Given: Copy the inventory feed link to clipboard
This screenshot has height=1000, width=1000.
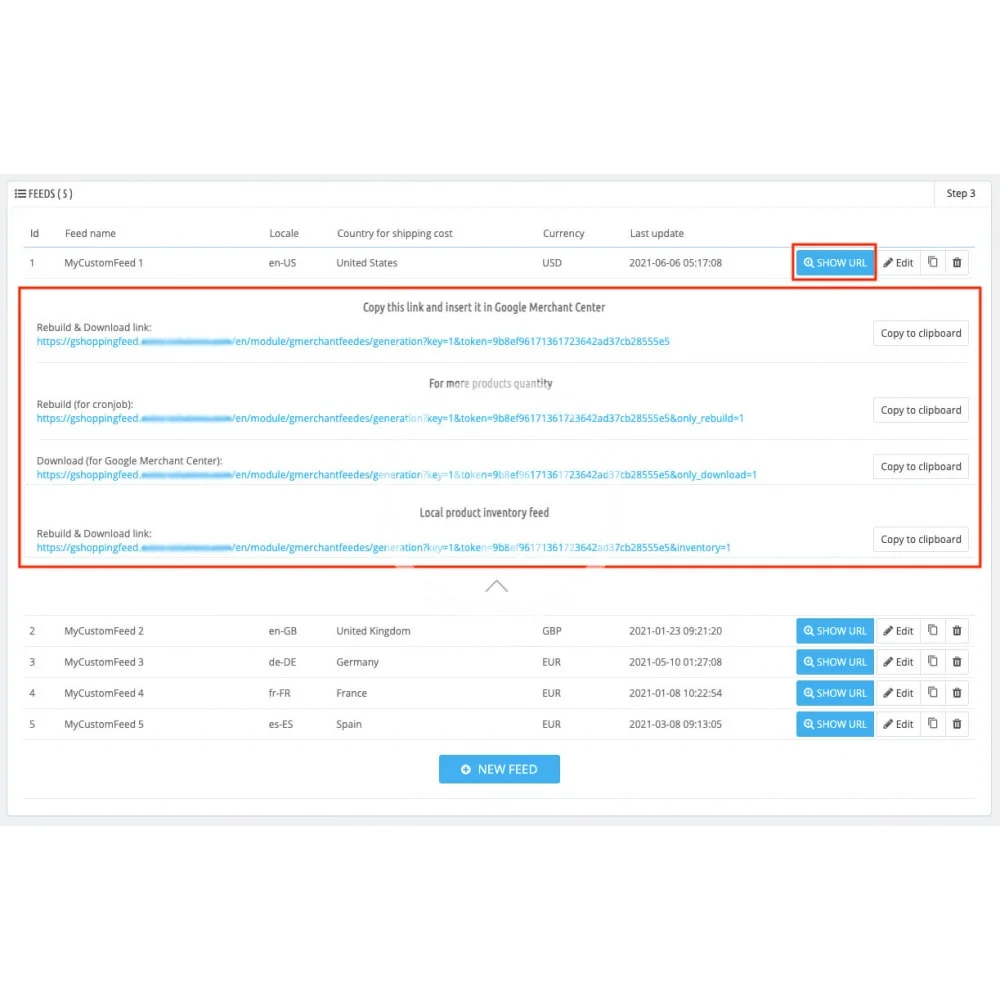Looking at the screenshot, I should tap(920, 539).
